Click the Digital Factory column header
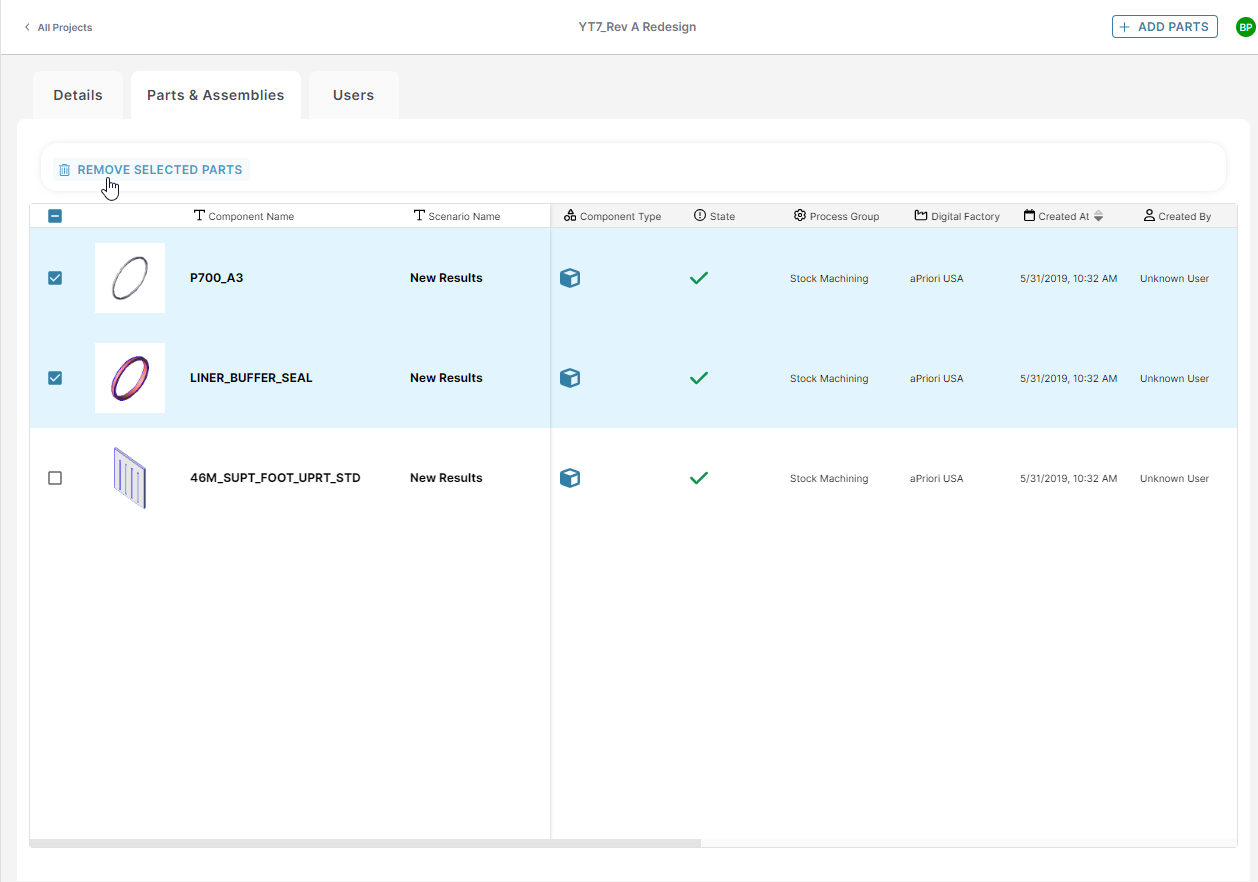Image resolution: width=1258 pixels, height=882 pixels. pos(957,216)
